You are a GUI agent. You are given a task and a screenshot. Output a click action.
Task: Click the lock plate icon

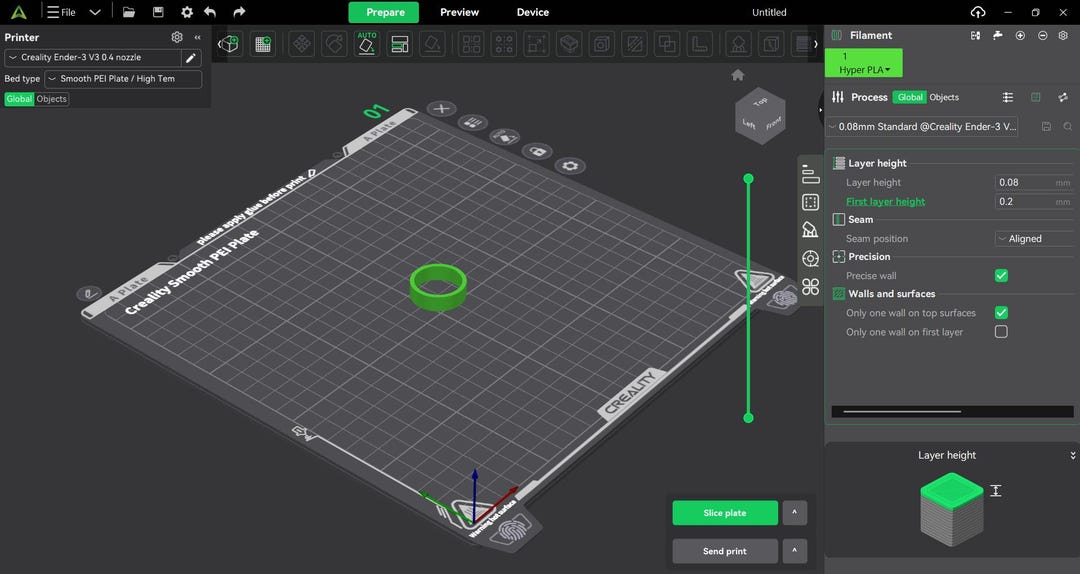tap(537, 151)
